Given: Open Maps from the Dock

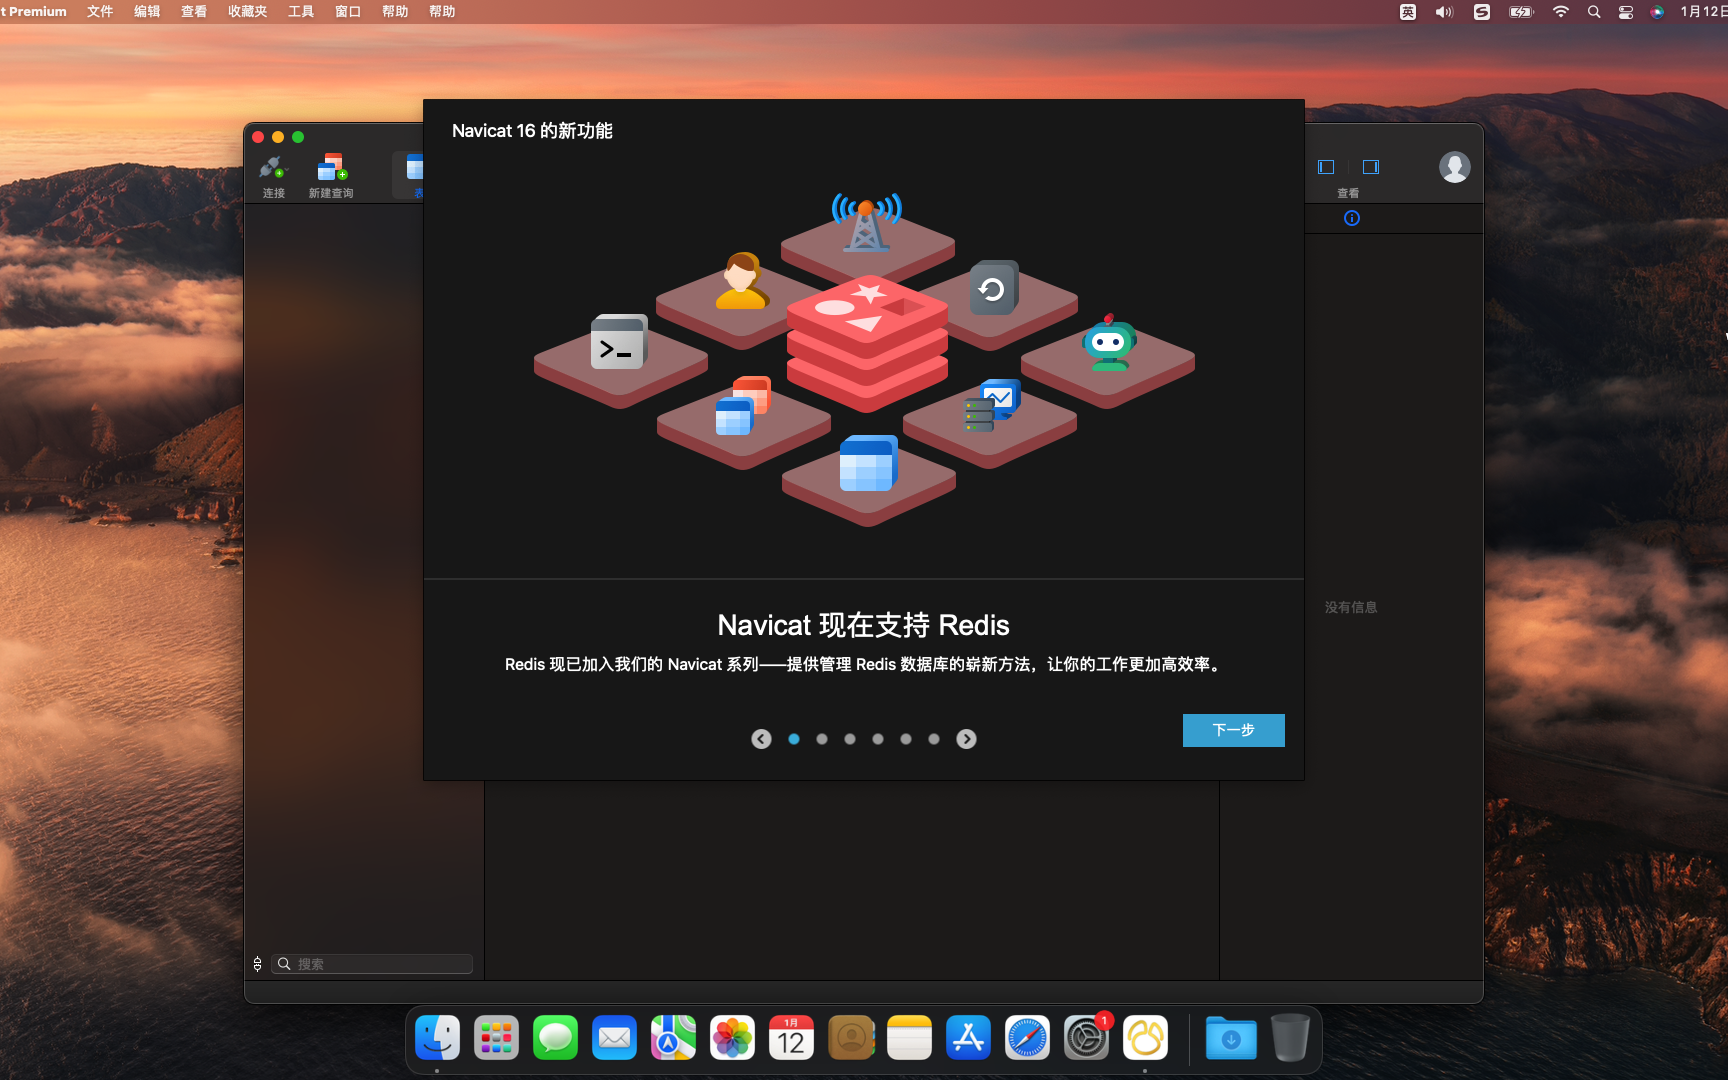Looking at the screenshot, I should pyautogui.click(x=673, y=1038).
